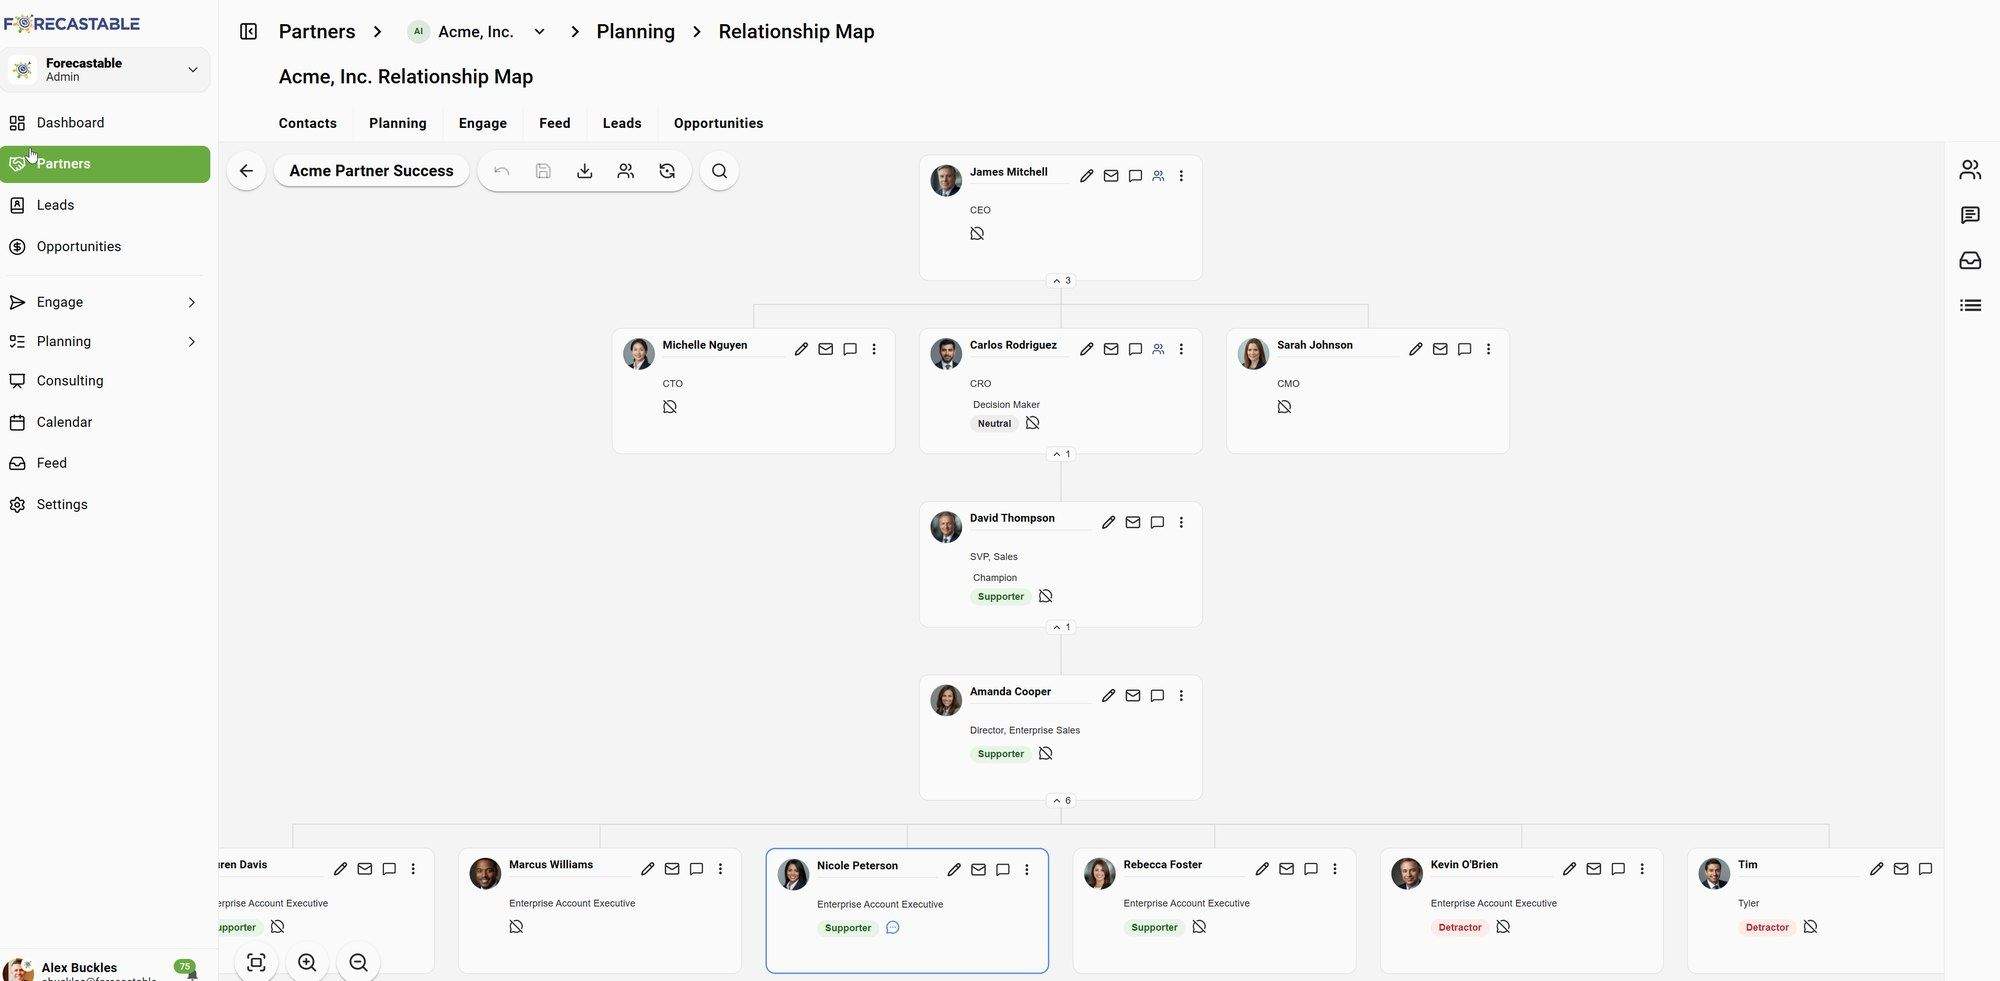Click Carlos Rodriguez profile photo
Screen dimensions: 2000x981
[x=946, y=354]
